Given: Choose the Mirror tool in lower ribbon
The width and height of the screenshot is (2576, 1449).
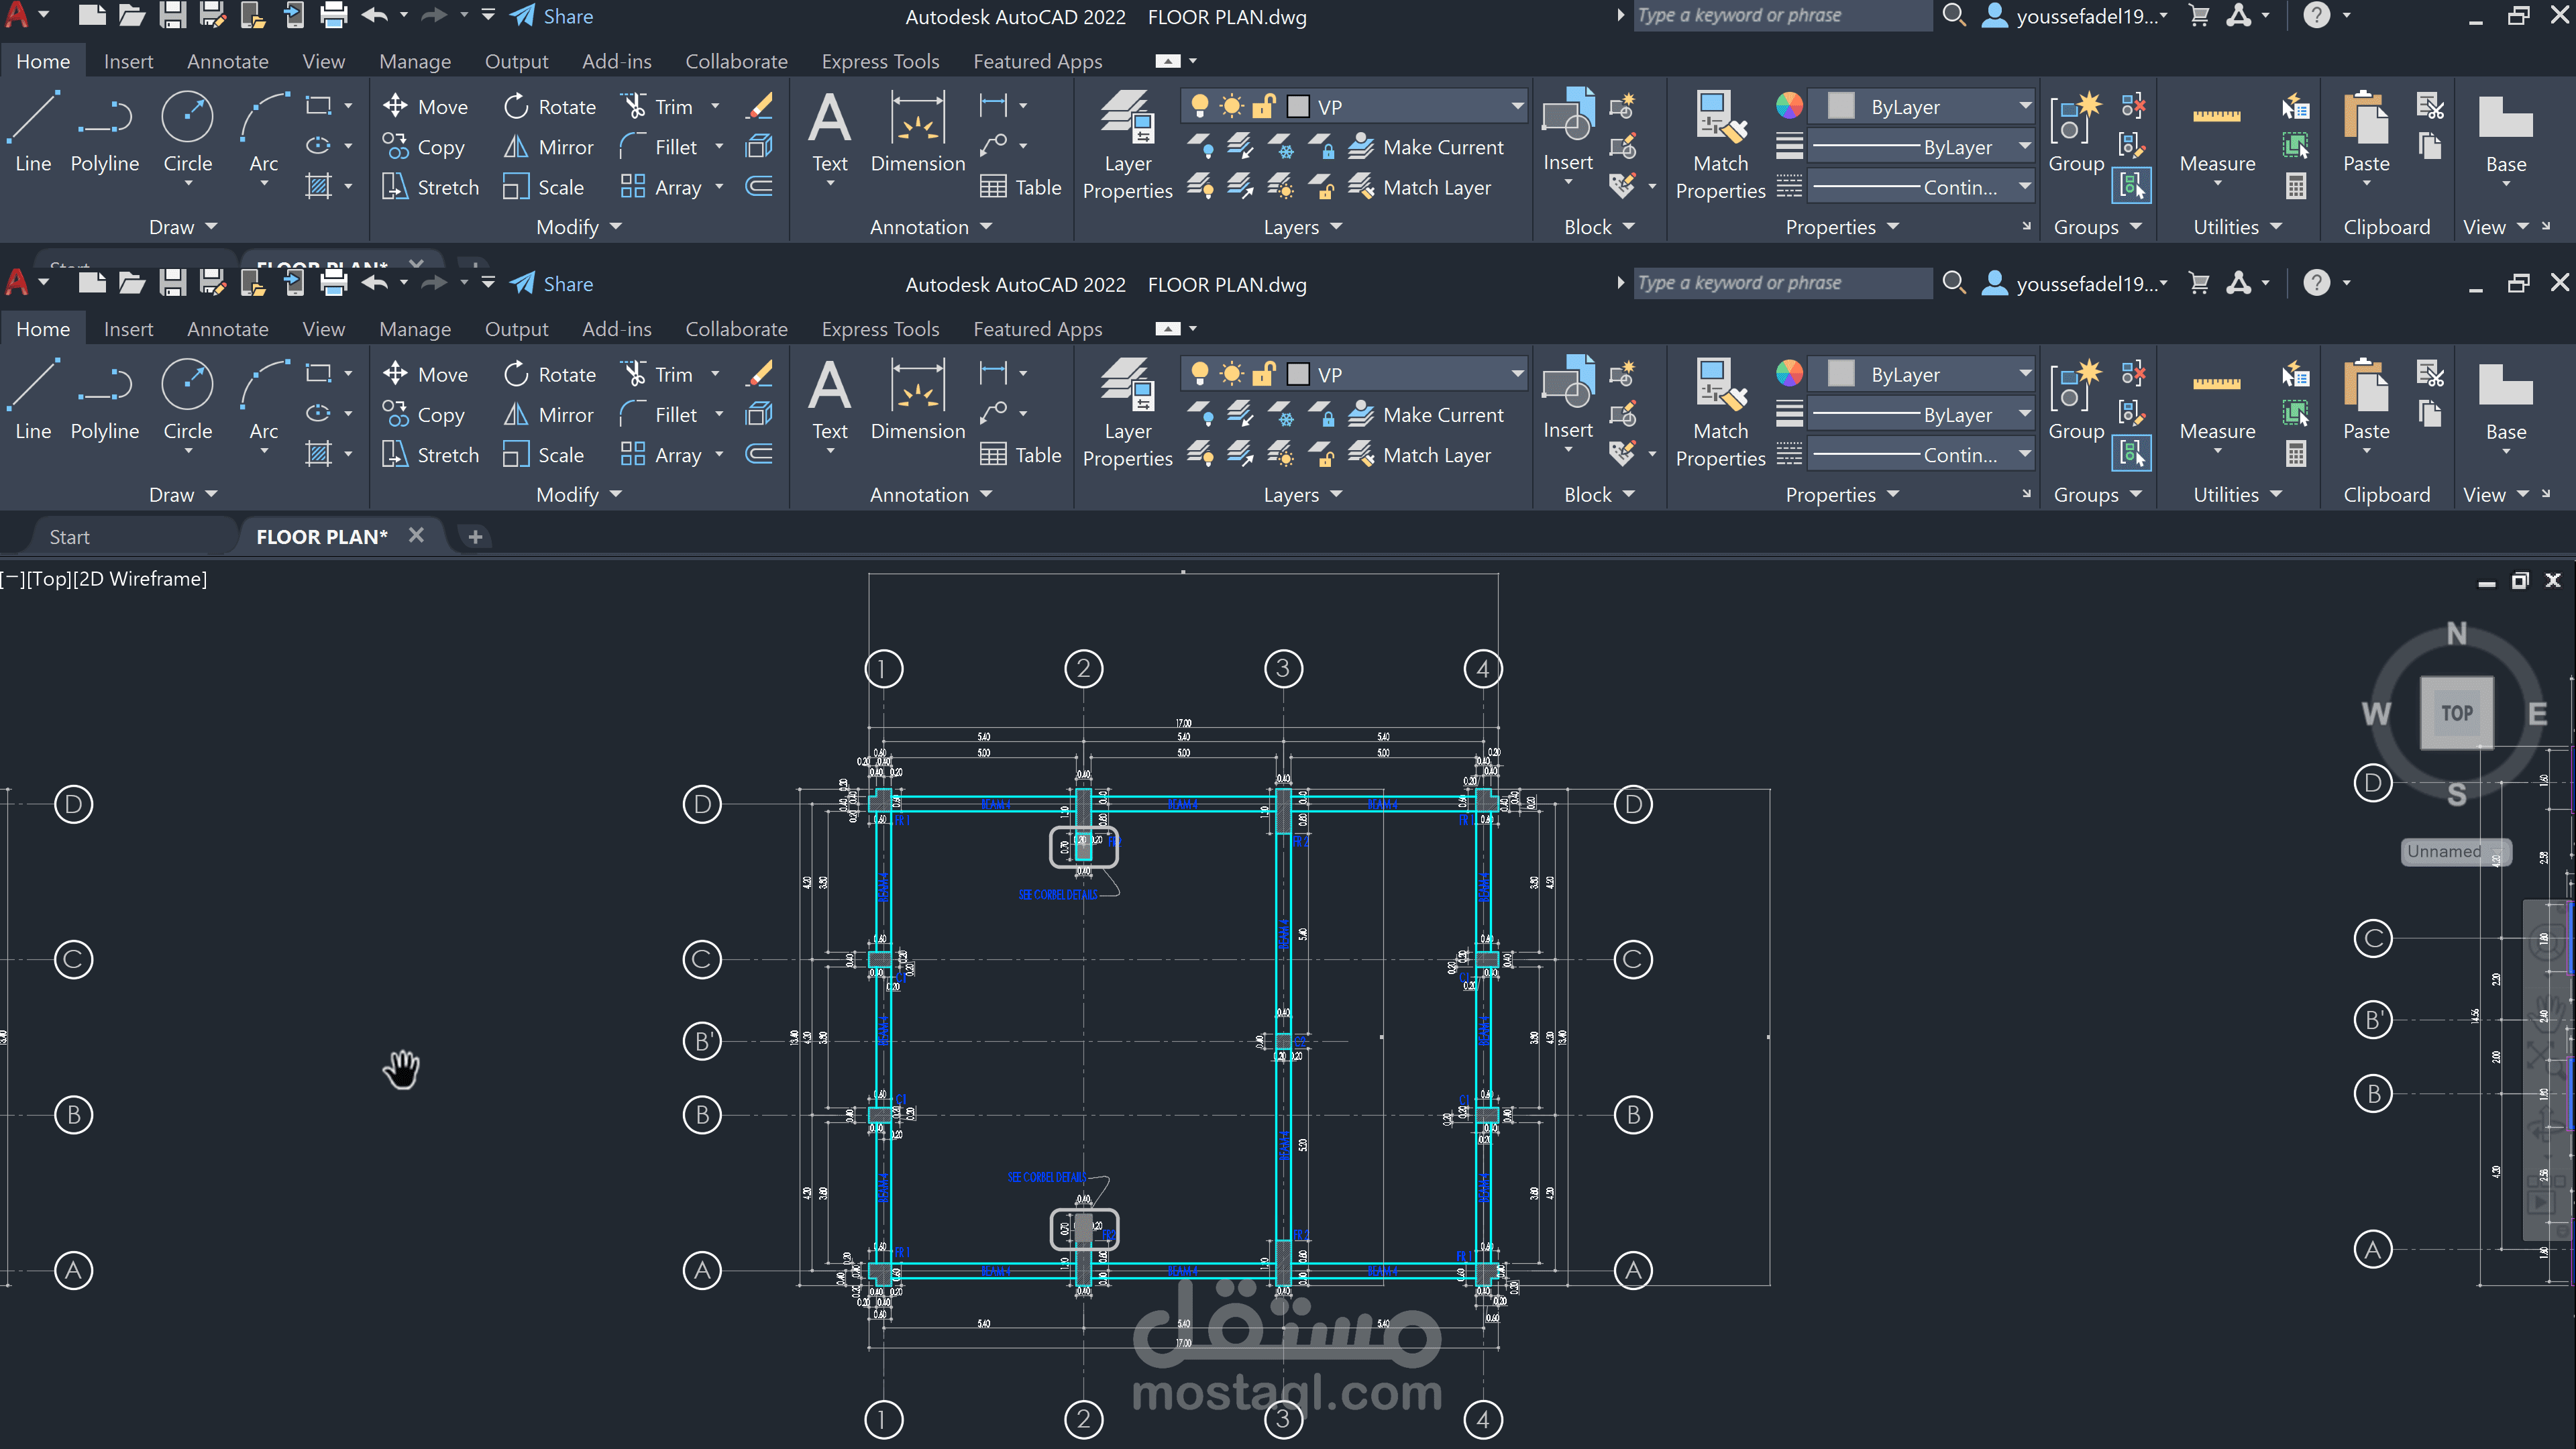Looking at the screenshot, I should (x=549, y=414).
